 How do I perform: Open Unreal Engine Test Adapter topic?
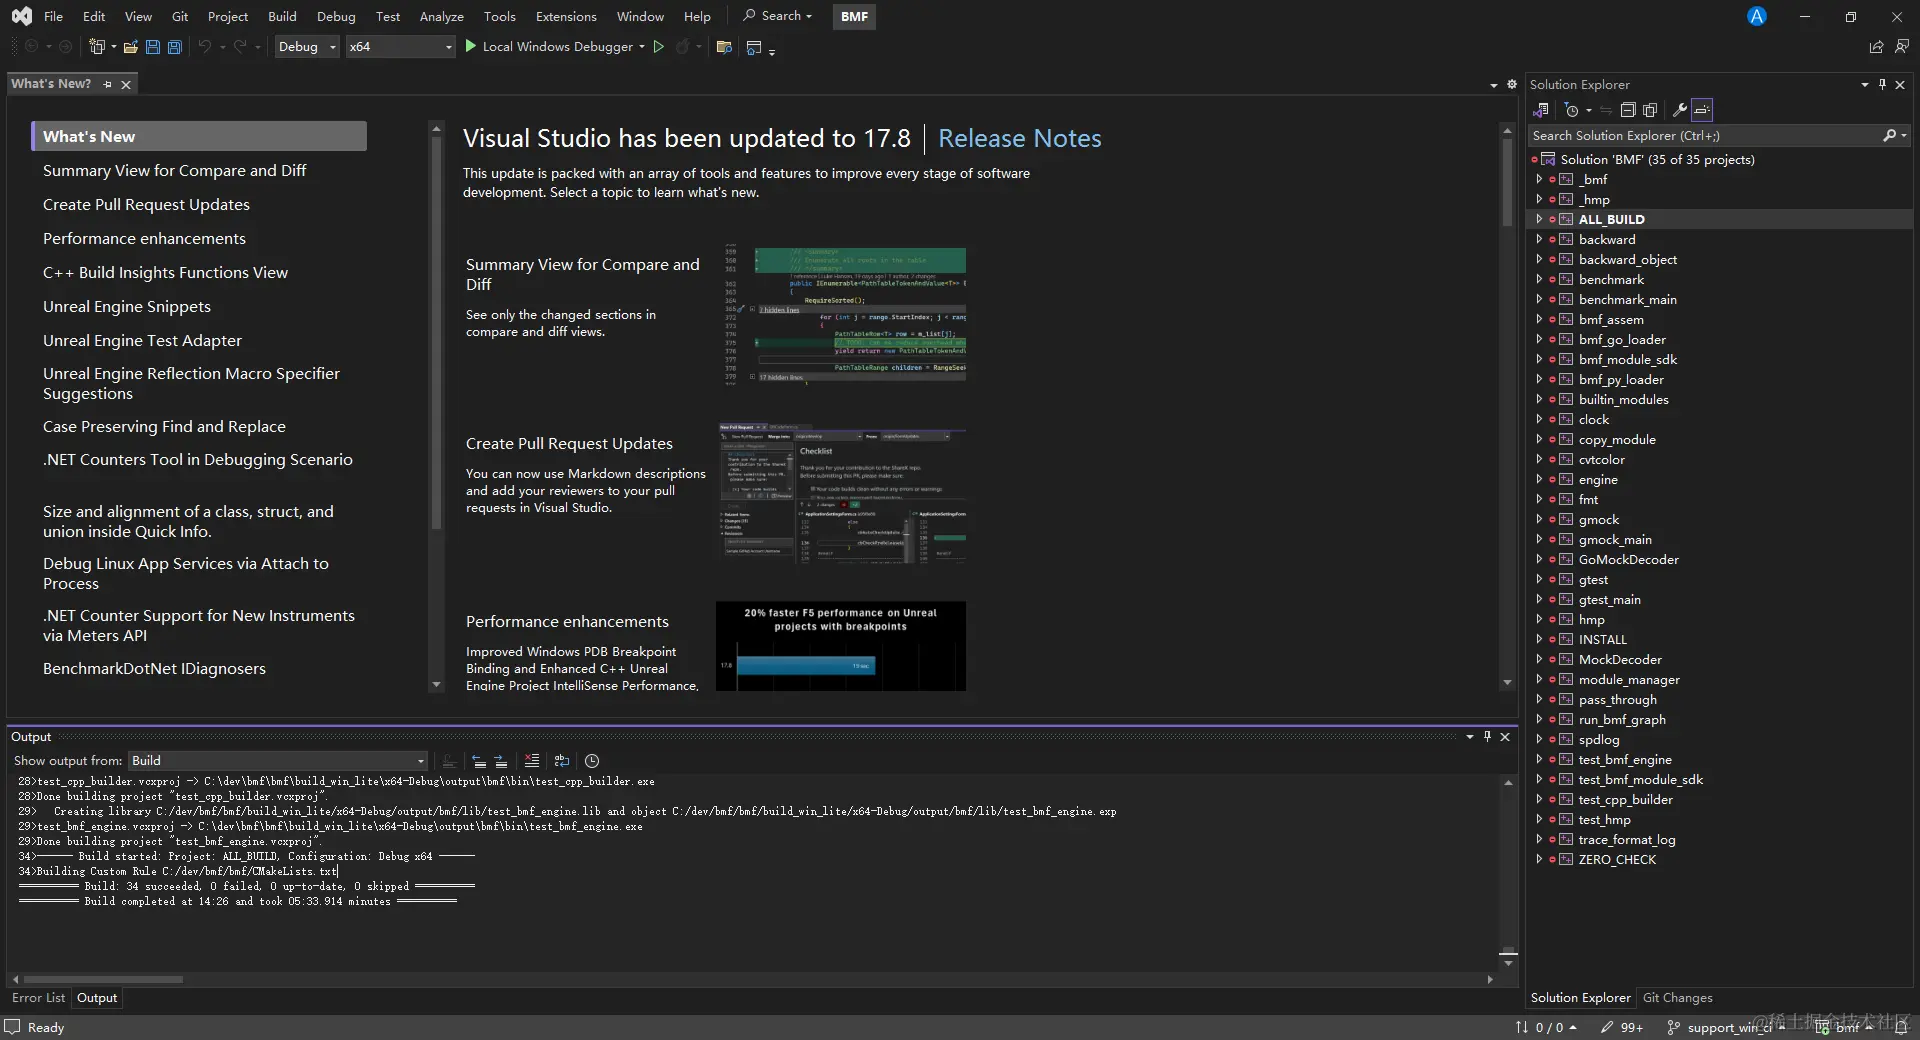(x=142, y=340)
